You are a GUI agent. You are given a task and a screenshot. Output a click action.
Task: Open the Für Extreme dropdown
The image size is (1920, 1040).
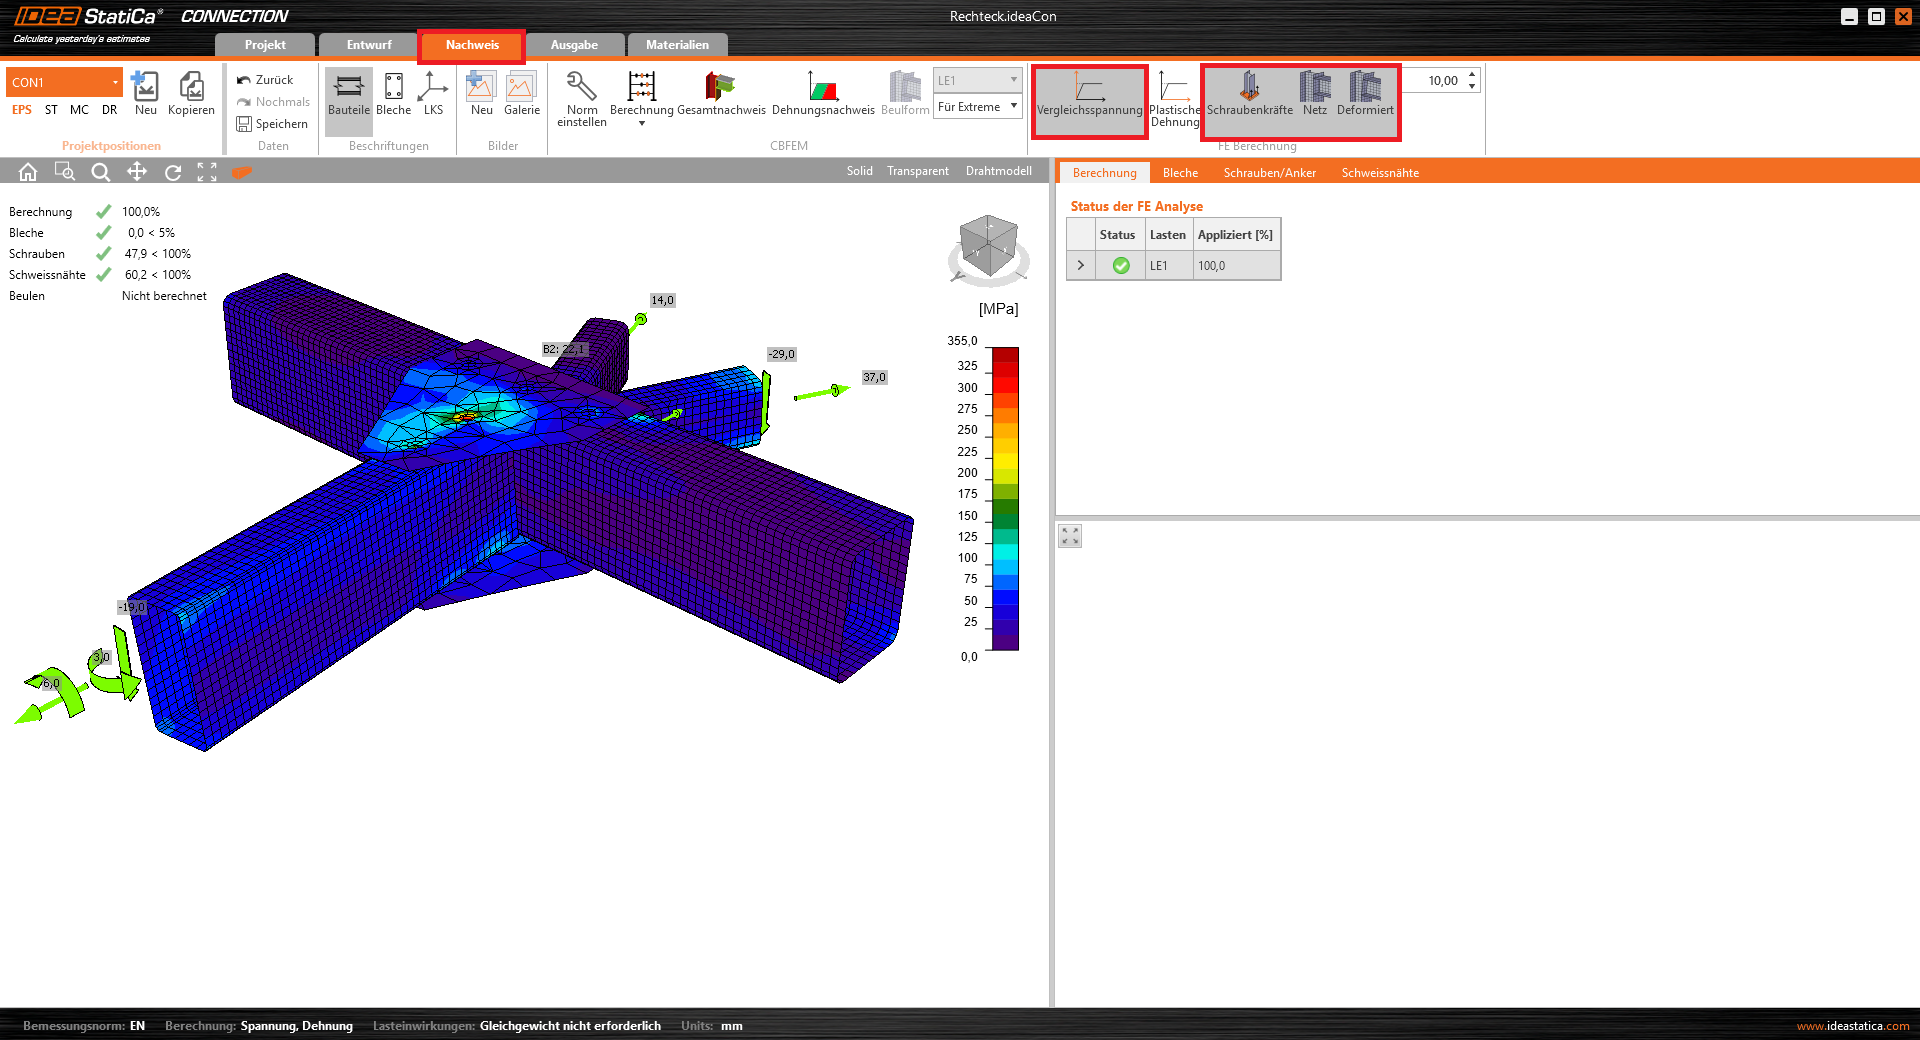click(x=977, y=107)
